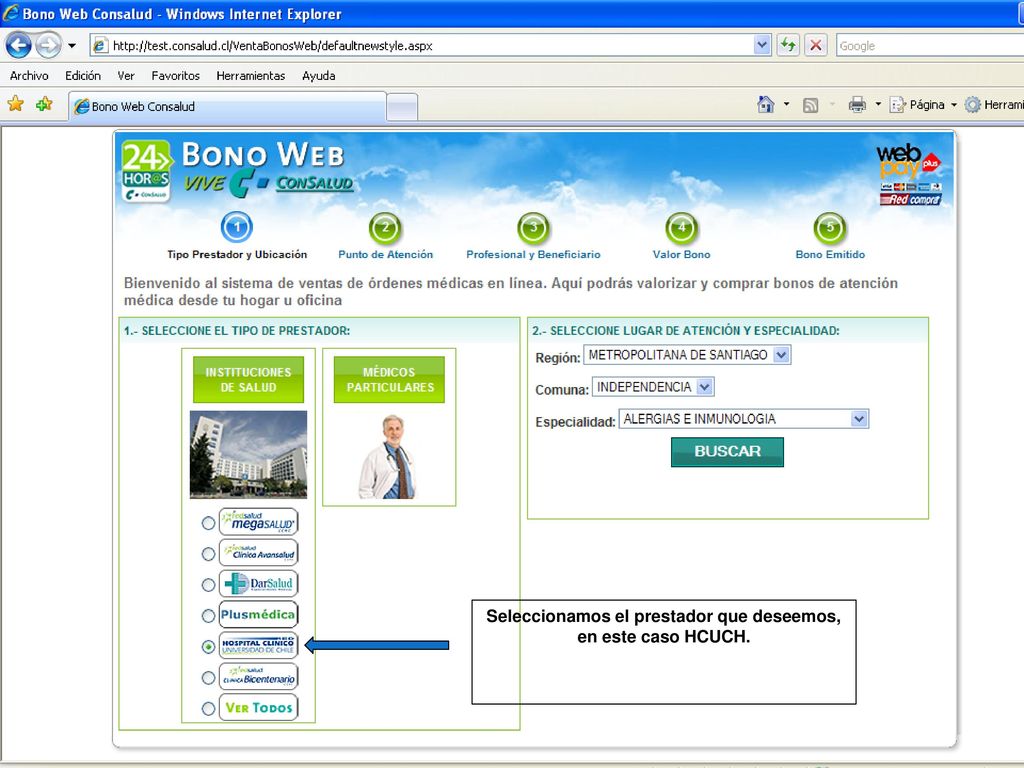
Task: Open the Especialidad dropdown
Action: pyautogui.click(x=744, y=419)
